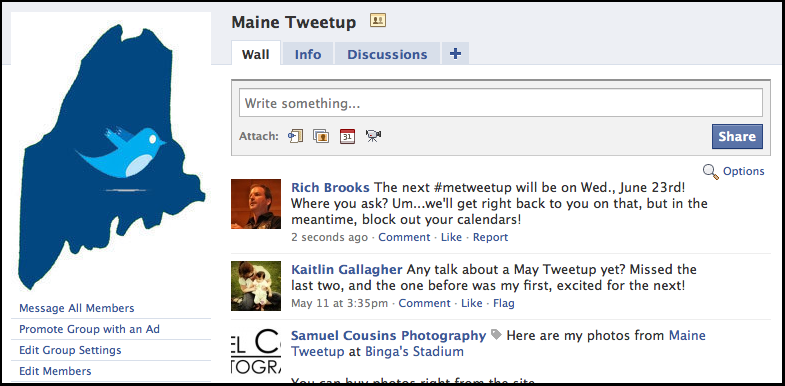
Task: Open the wall Options link
Action: pyautogui.click(x=743, y=171)
